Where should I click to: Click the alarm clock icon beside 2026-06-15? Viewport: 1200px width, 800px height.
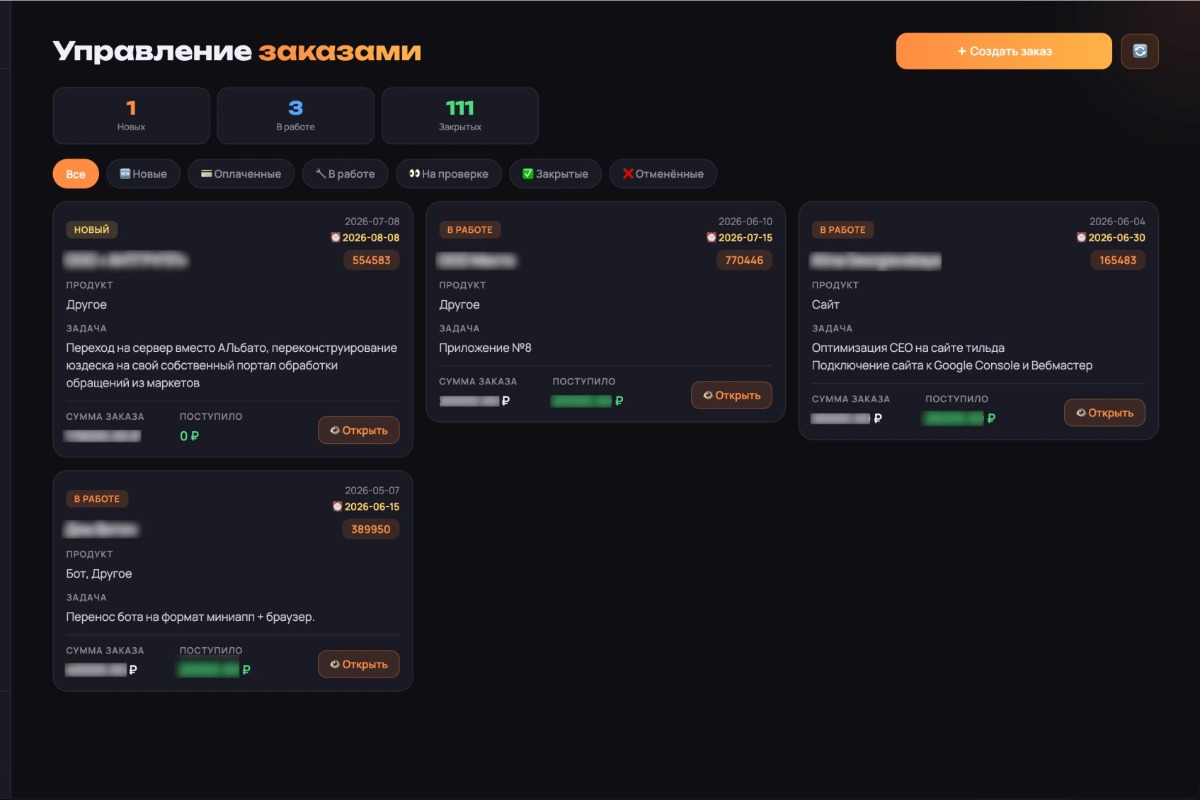(337, 507)
